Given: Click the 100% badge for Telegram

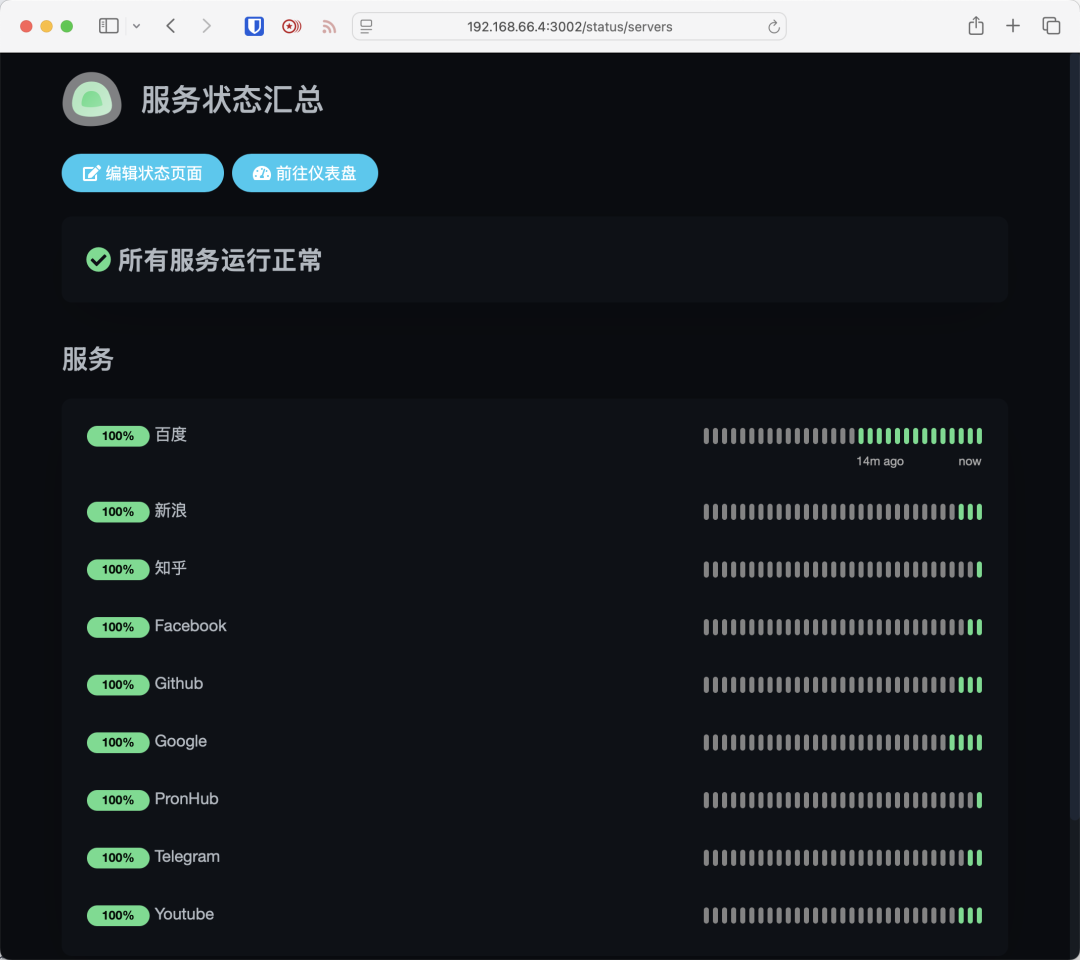Looking at the screenshot, I should pos(118,858).
